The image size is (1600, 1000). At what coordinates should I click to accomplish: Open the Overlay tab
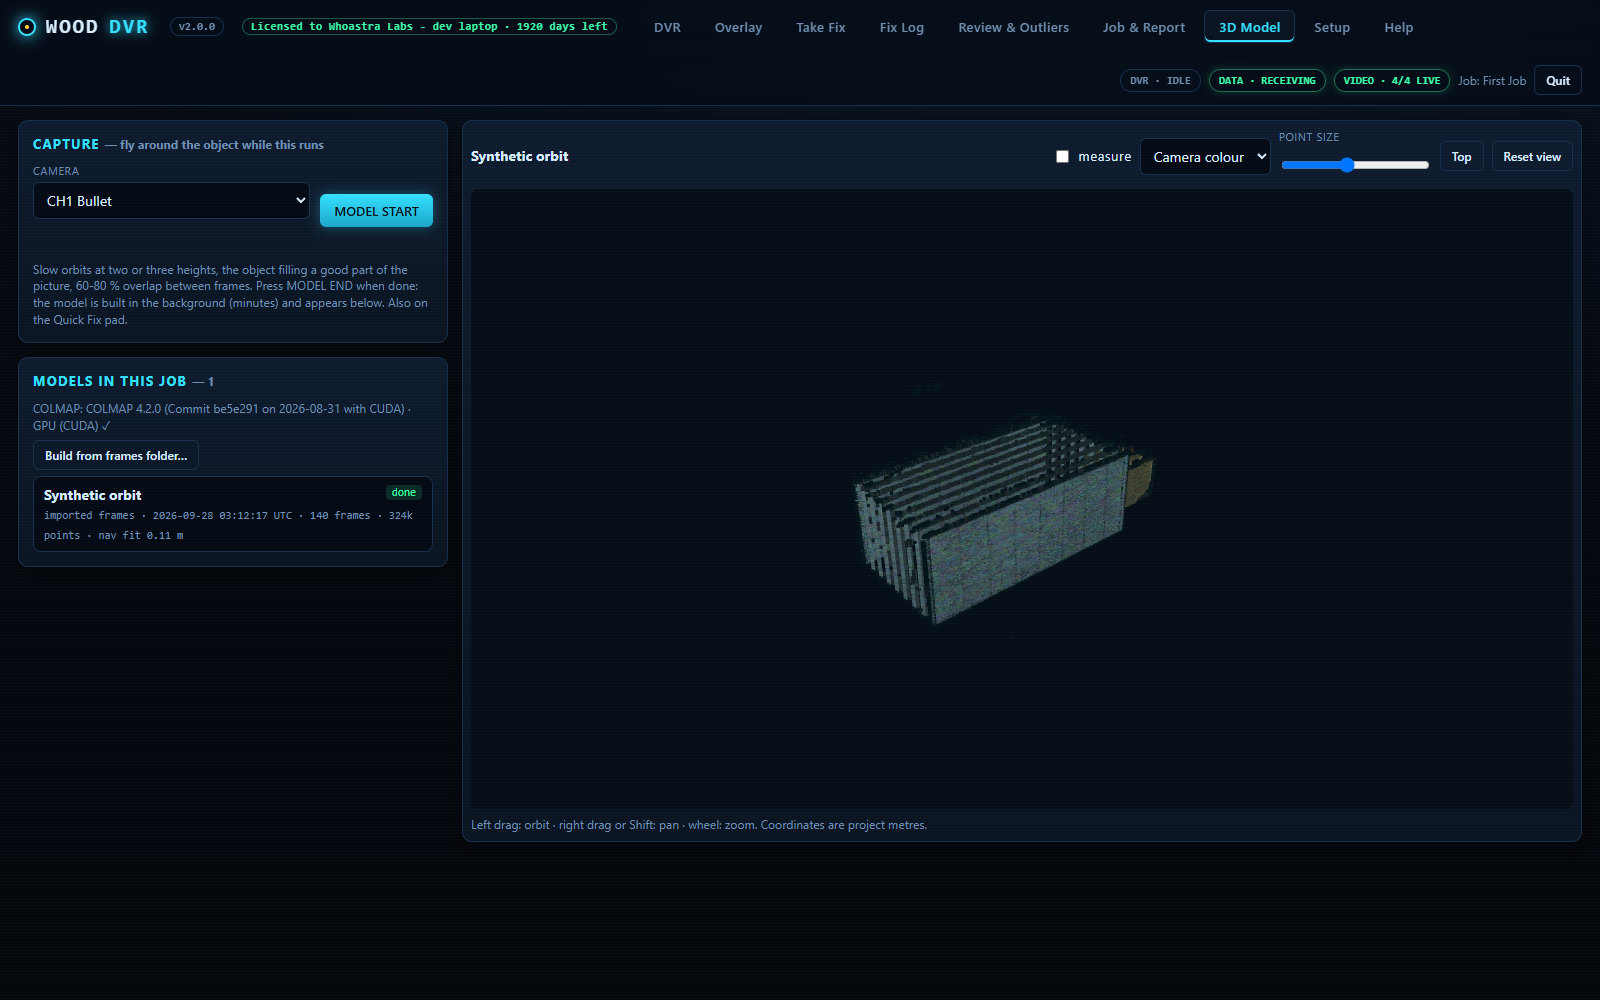(x=738, y=27)
